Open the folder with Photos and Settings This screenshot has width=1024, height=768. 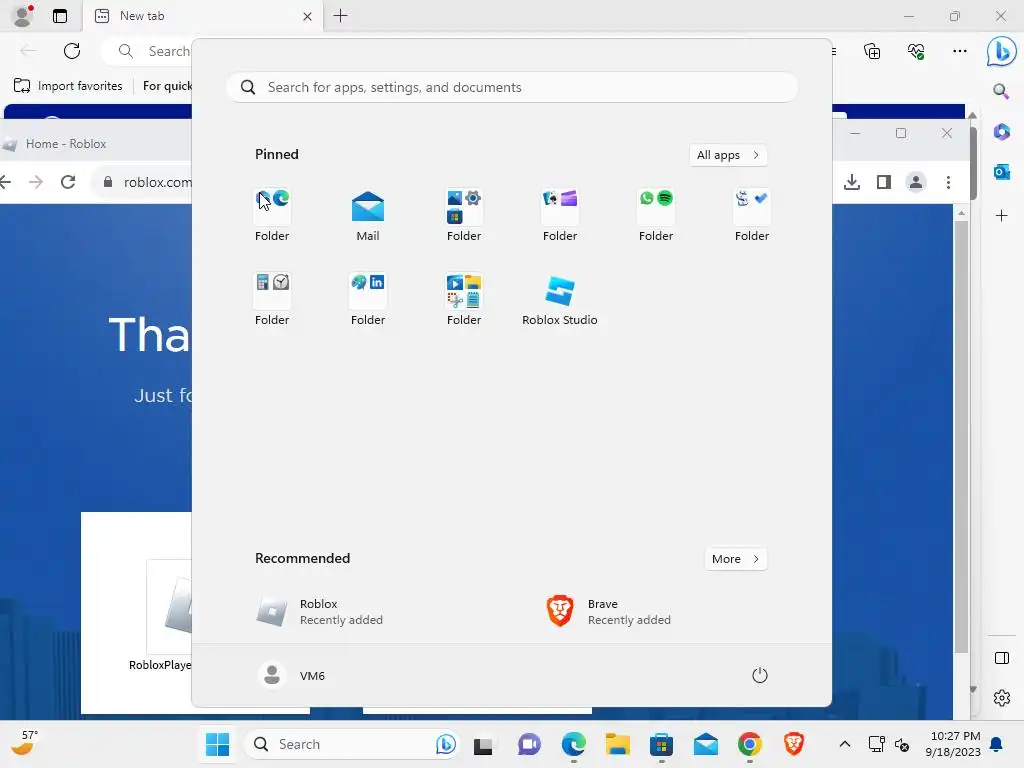coord(464,216)
